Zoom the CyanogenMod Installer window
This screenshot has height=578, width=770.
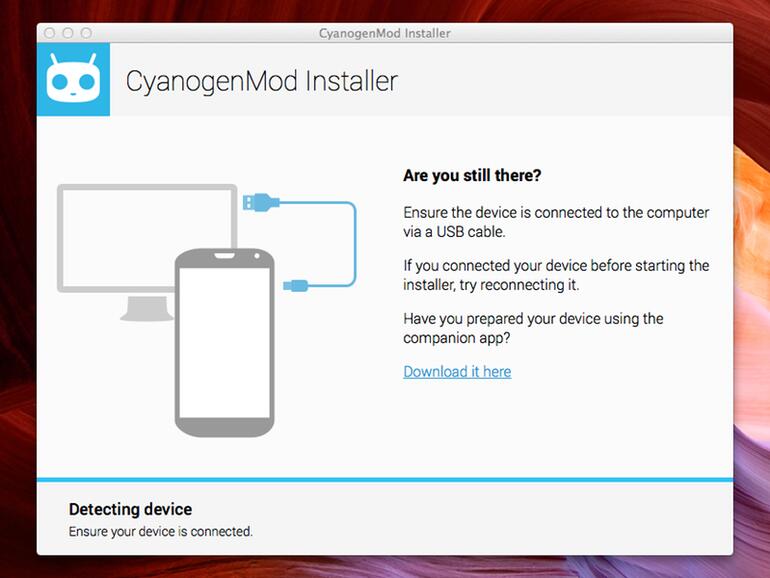(86, 33)
